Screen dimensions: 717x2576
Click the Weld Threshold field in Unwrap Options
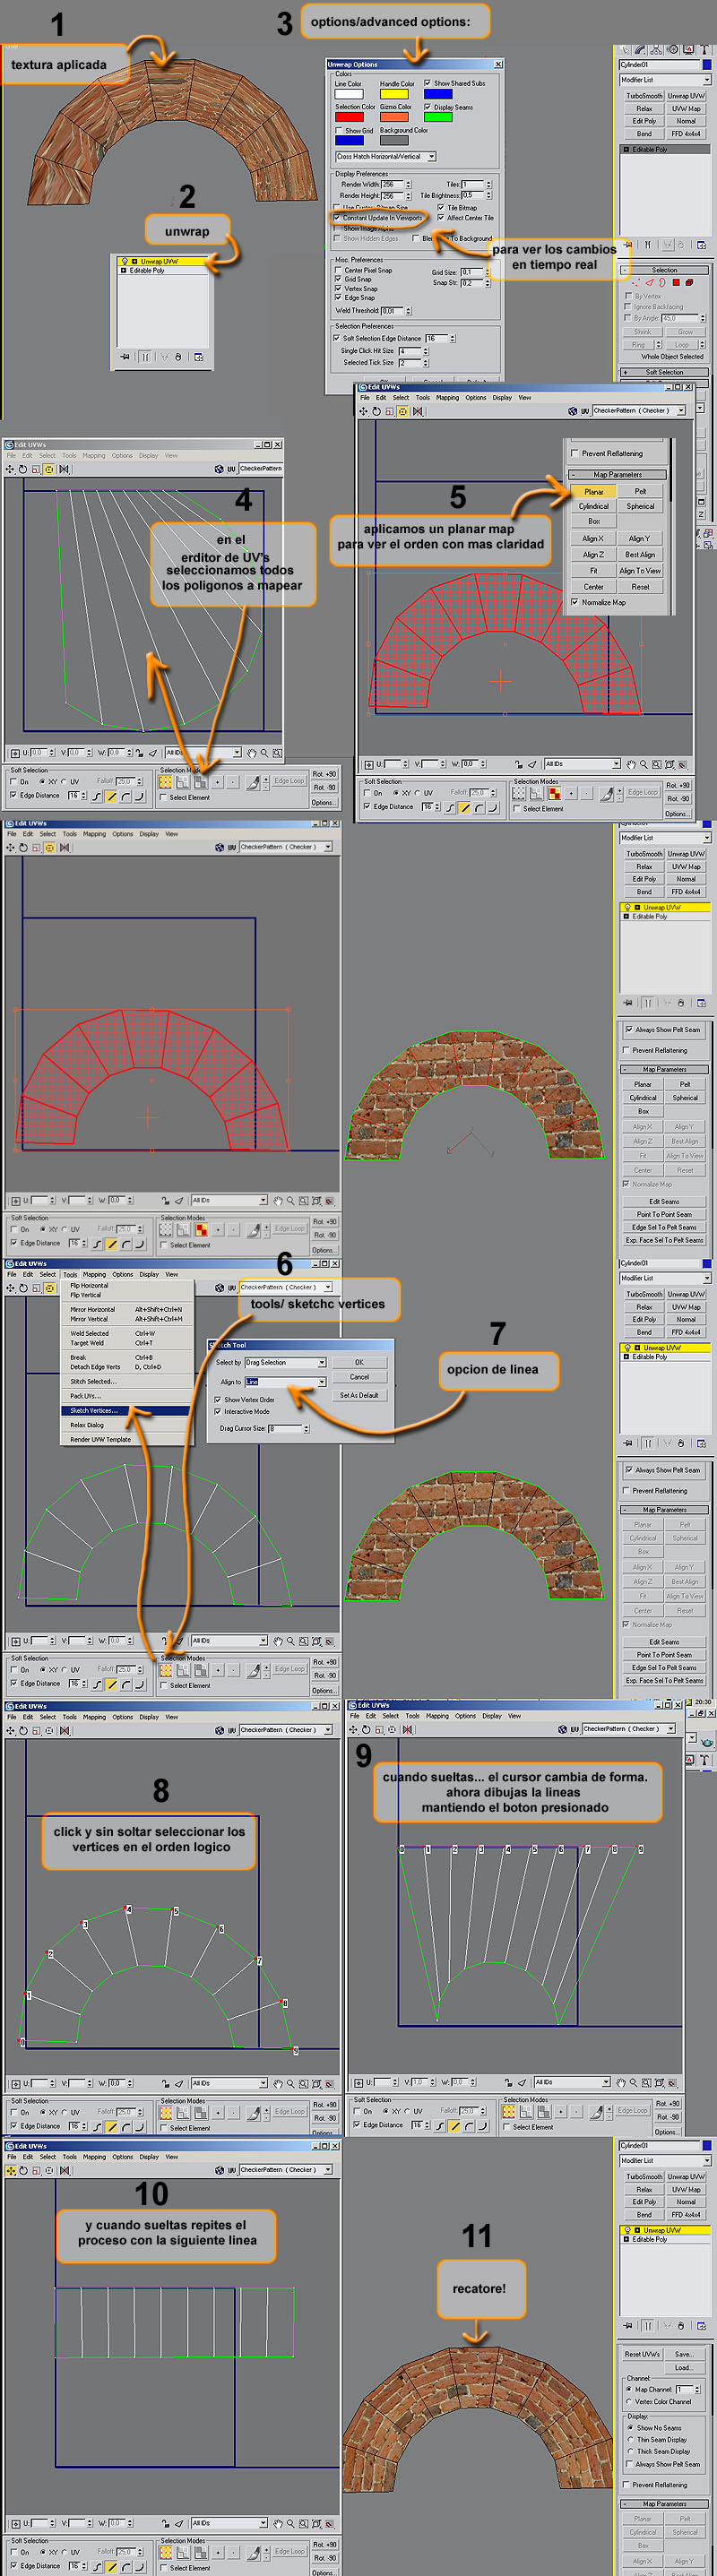(x=392, y=311)
